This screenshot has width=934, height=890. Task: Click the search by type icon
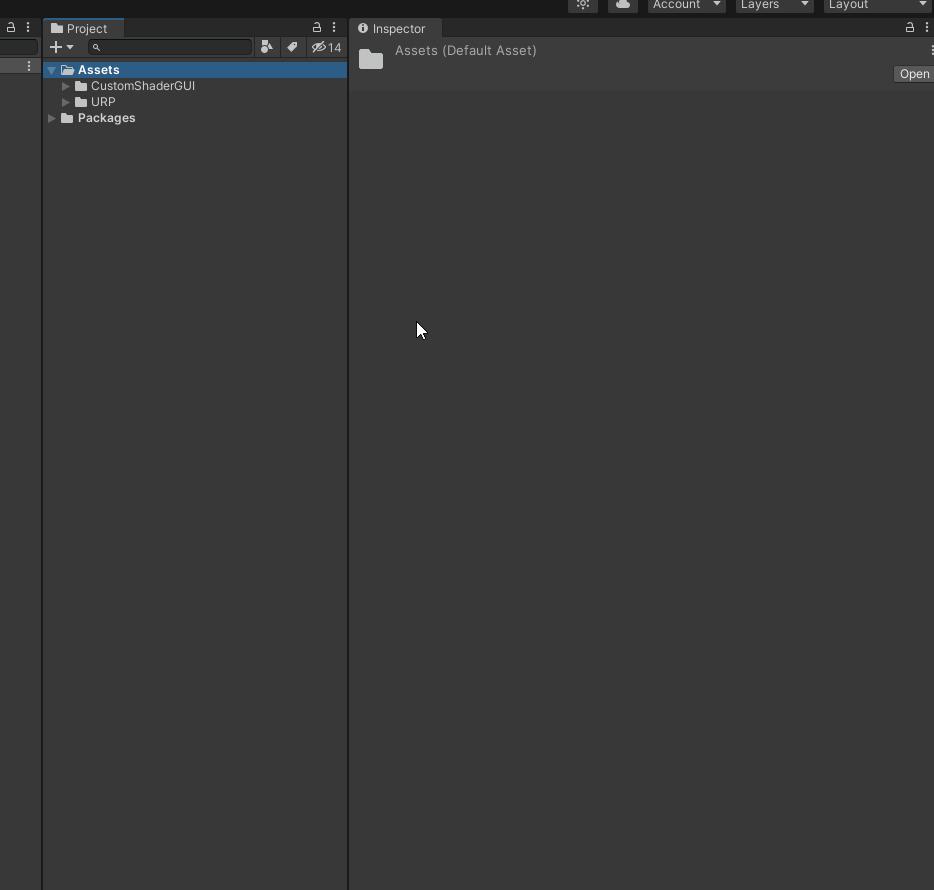click(266, 47)
